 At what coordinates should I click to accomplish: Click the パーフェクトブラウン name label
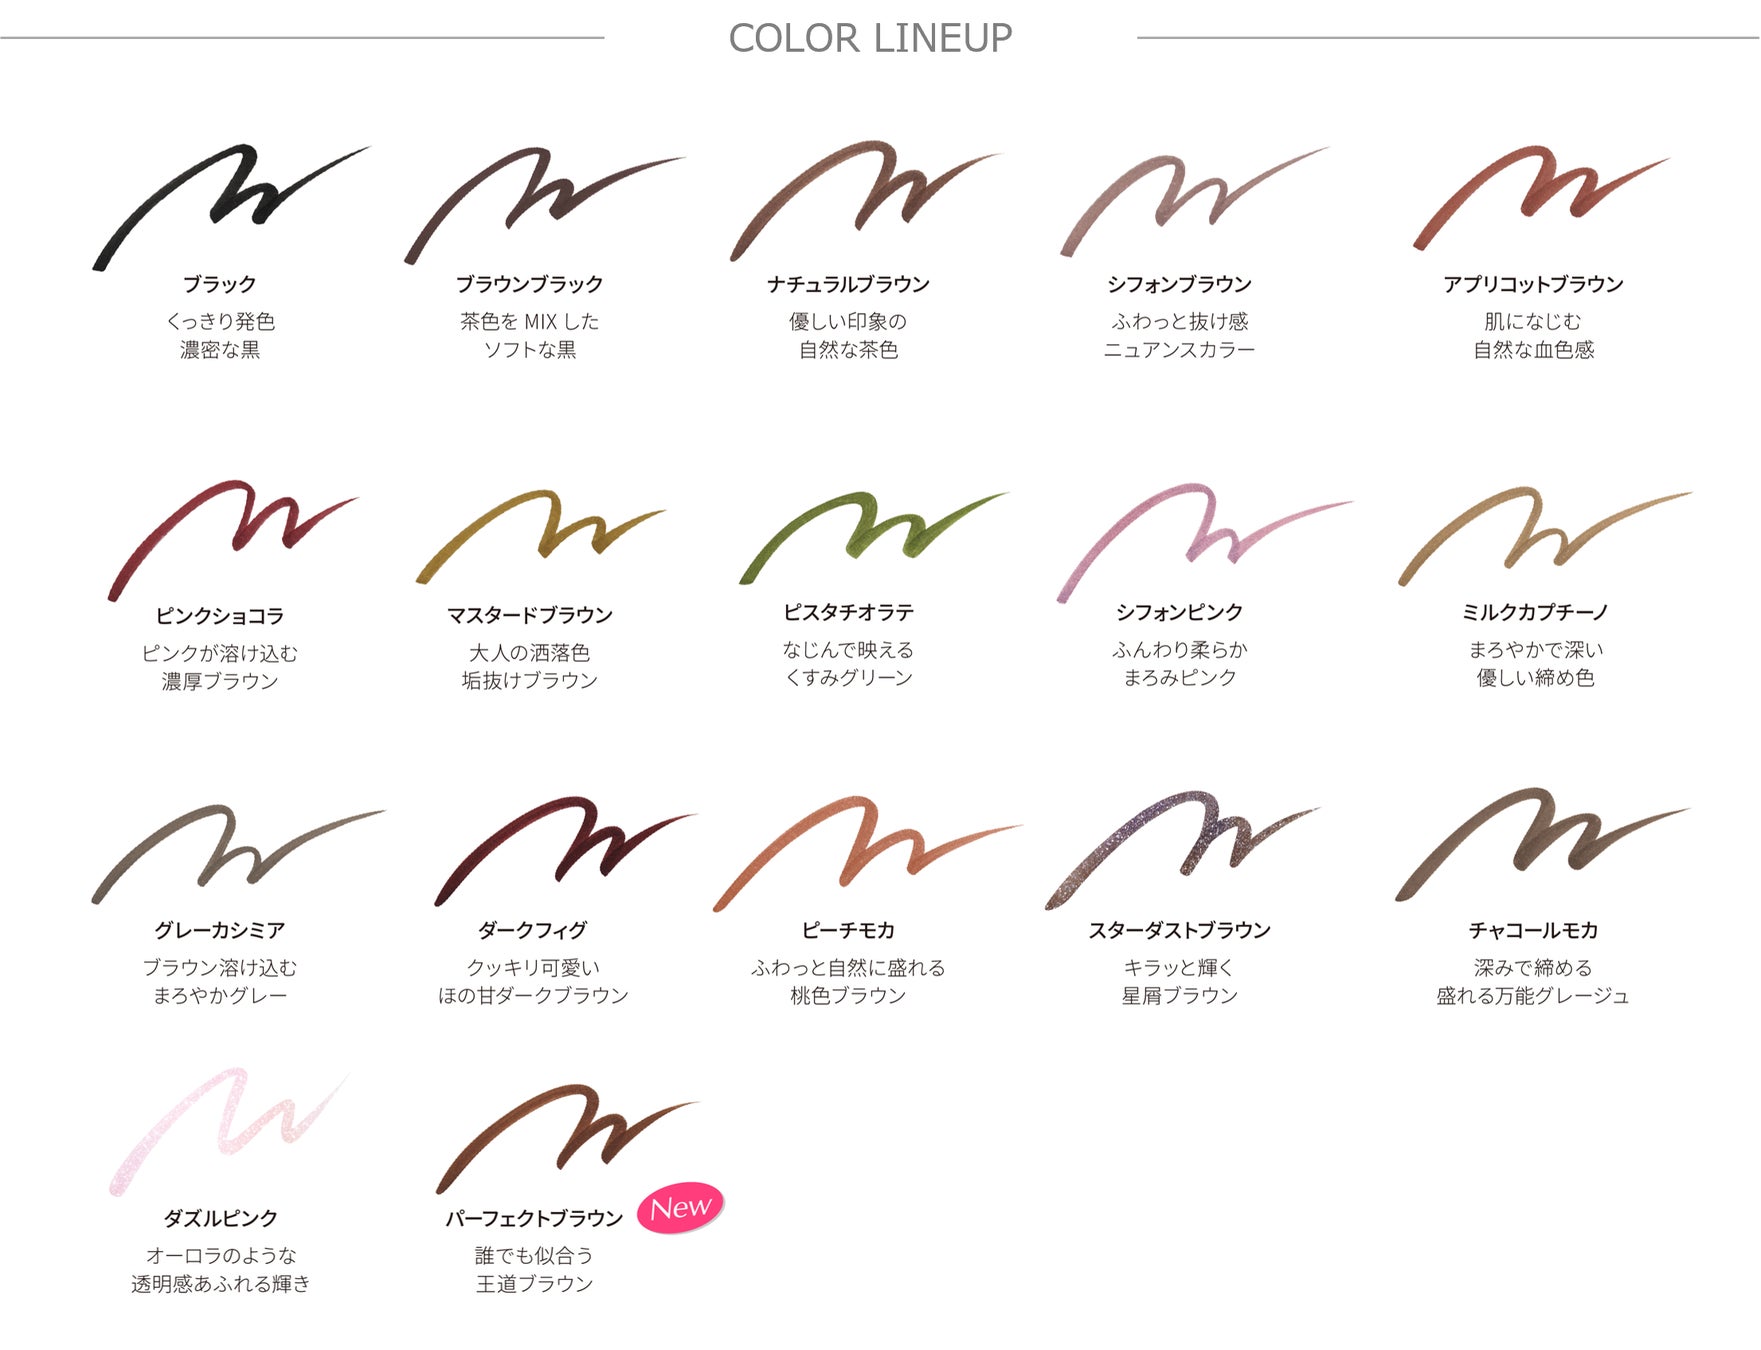coord(534,1218)
